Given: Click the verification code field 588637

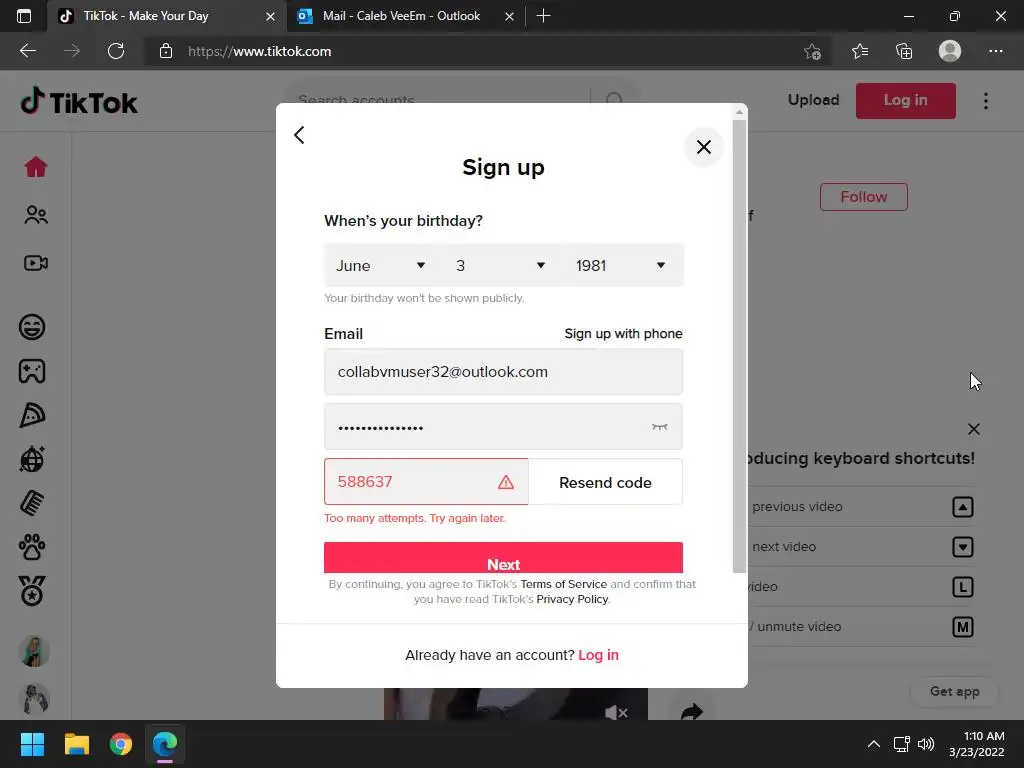Looking at the screenshot, I should tap(426, 482).
